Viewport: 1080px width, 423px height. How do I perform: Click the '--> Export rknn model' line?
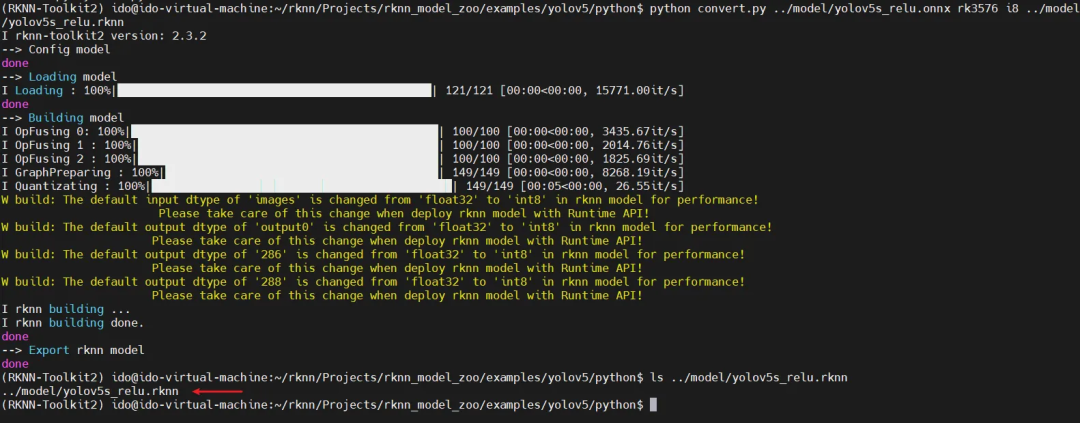point(73,350)
